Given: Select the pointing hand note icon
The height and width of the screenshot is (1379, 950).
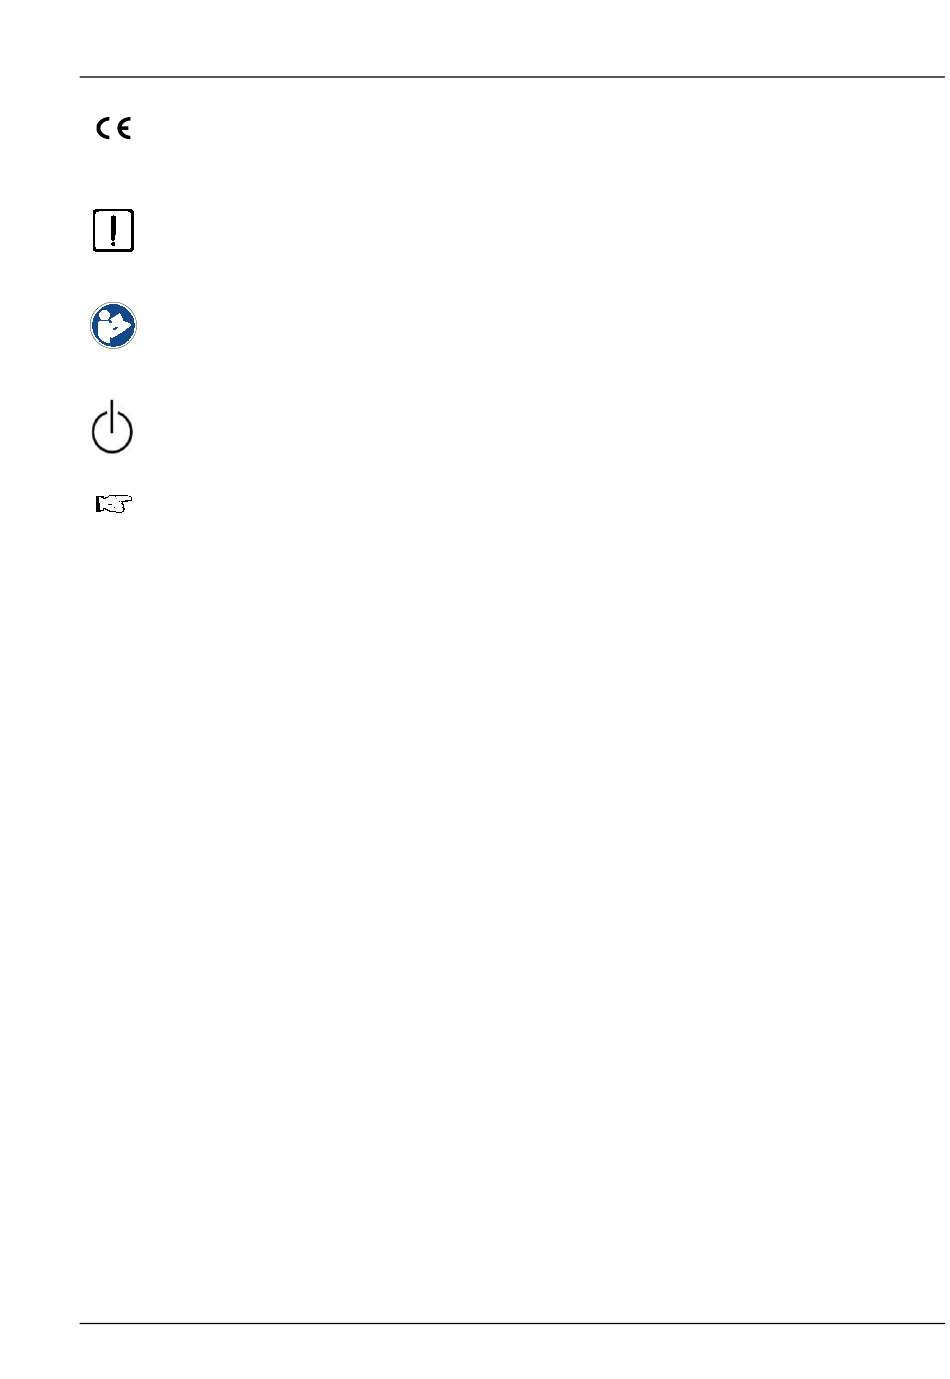Looking at the screenshot, I should 114,504.
